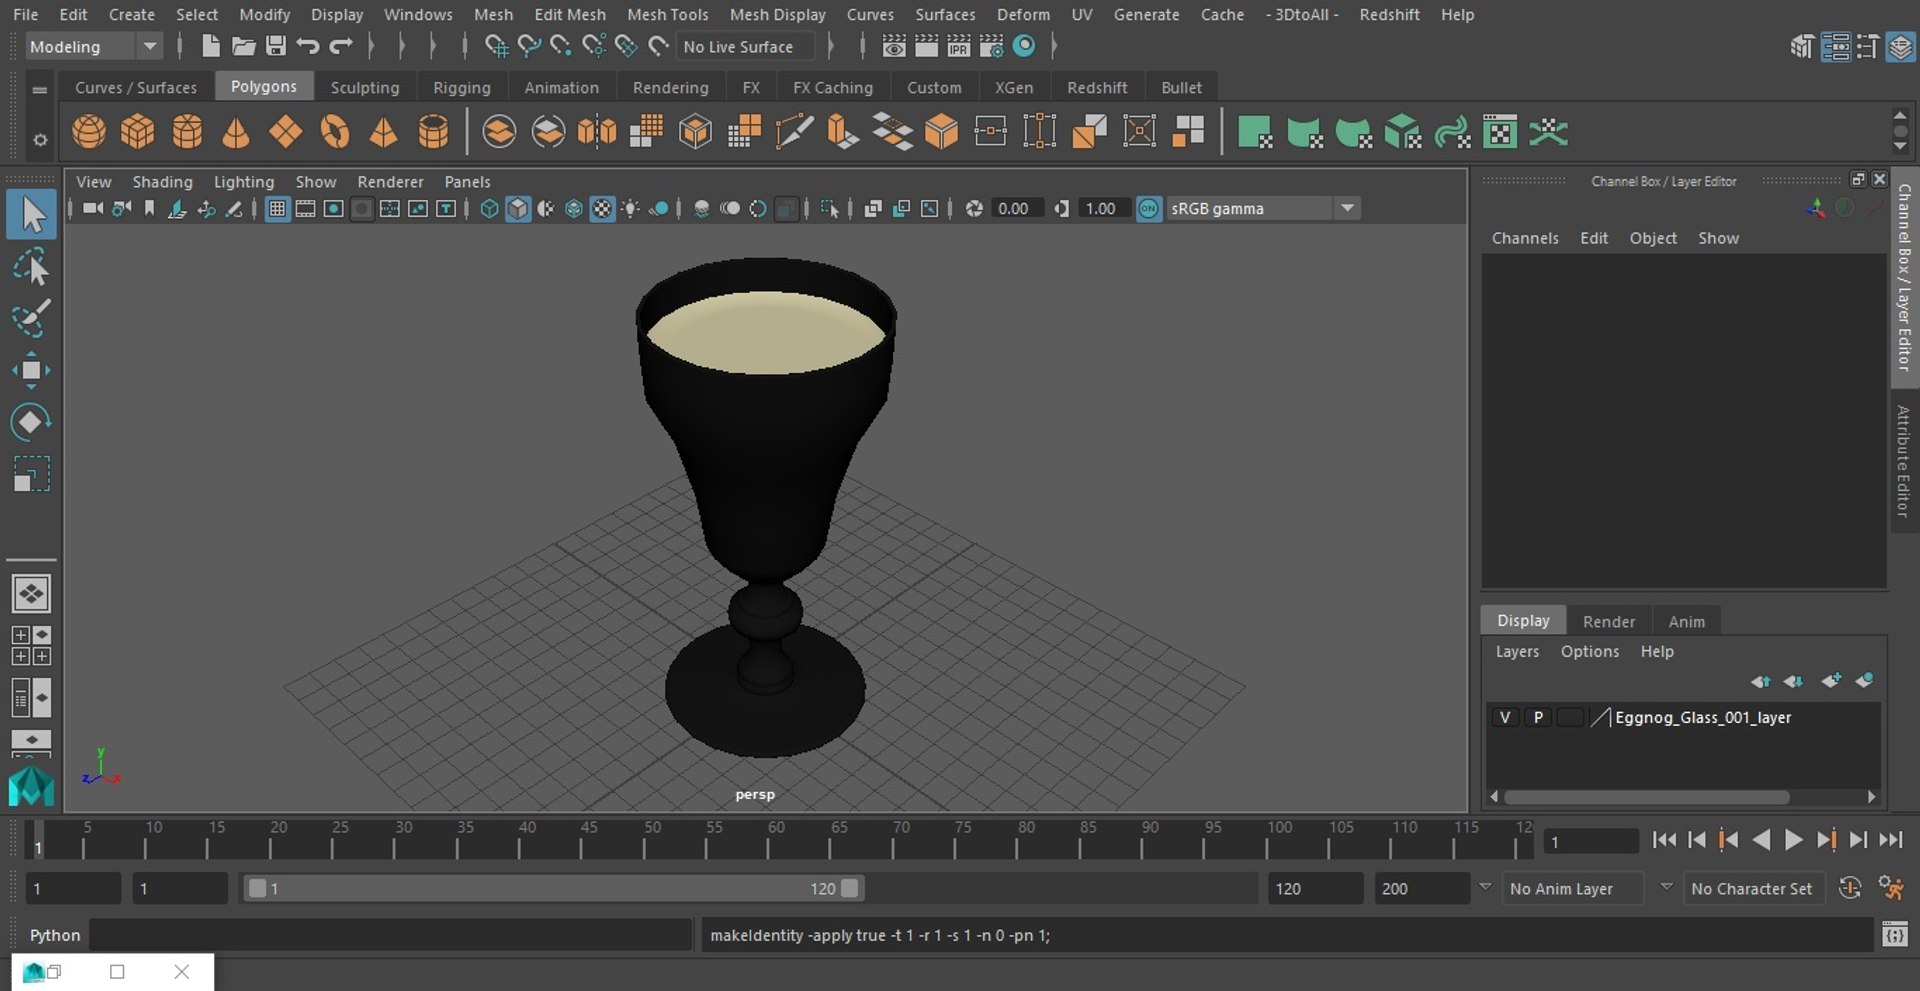1920x991 pixels.
Task: Click the viewport gamma value field 1.00
Action: pyautogui.click(x=1103, y=208)
